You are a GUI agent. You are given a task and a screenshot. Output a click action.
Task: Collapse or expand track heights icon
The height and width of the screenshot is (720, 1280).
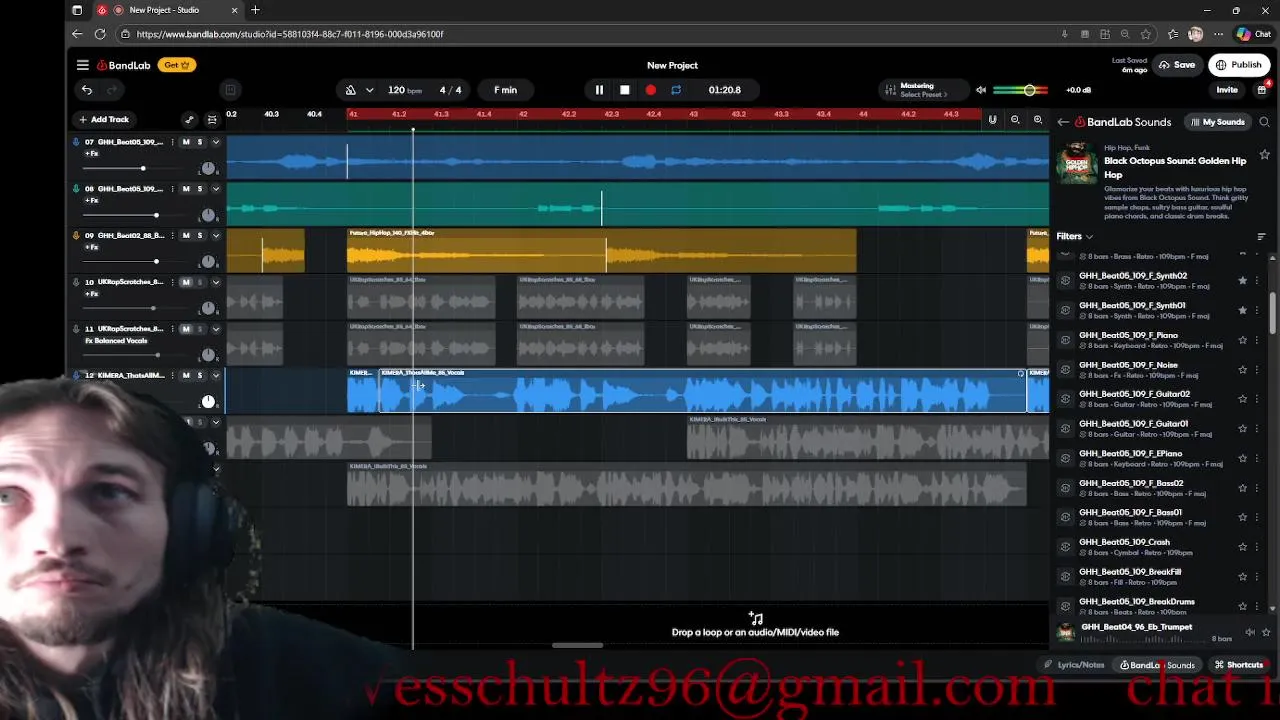point(212,120)
